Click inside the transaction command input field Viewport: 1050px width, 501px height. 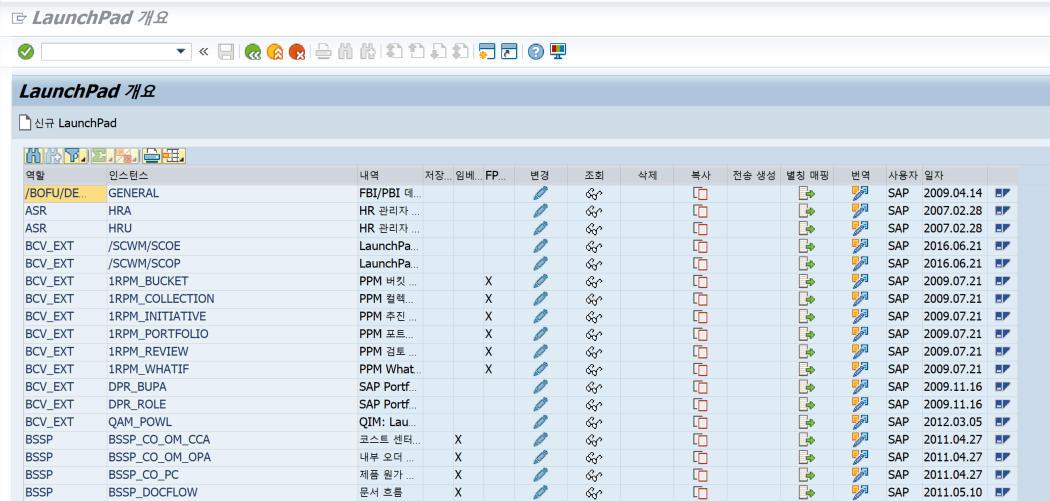(x=108, y=52)
